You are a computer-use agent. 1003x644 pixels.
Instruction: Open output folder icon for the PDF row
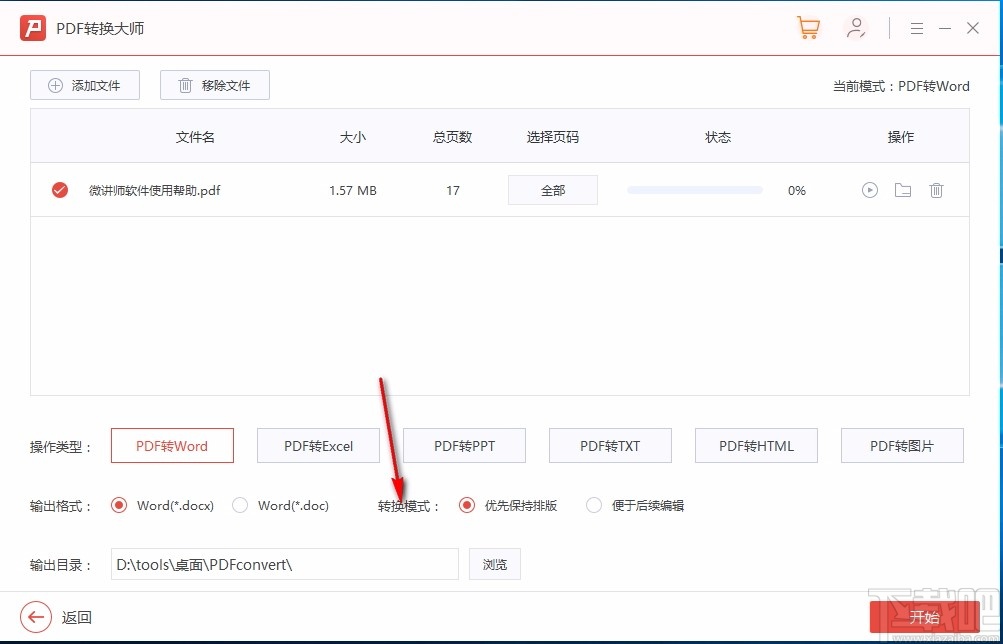click(902, 190)
